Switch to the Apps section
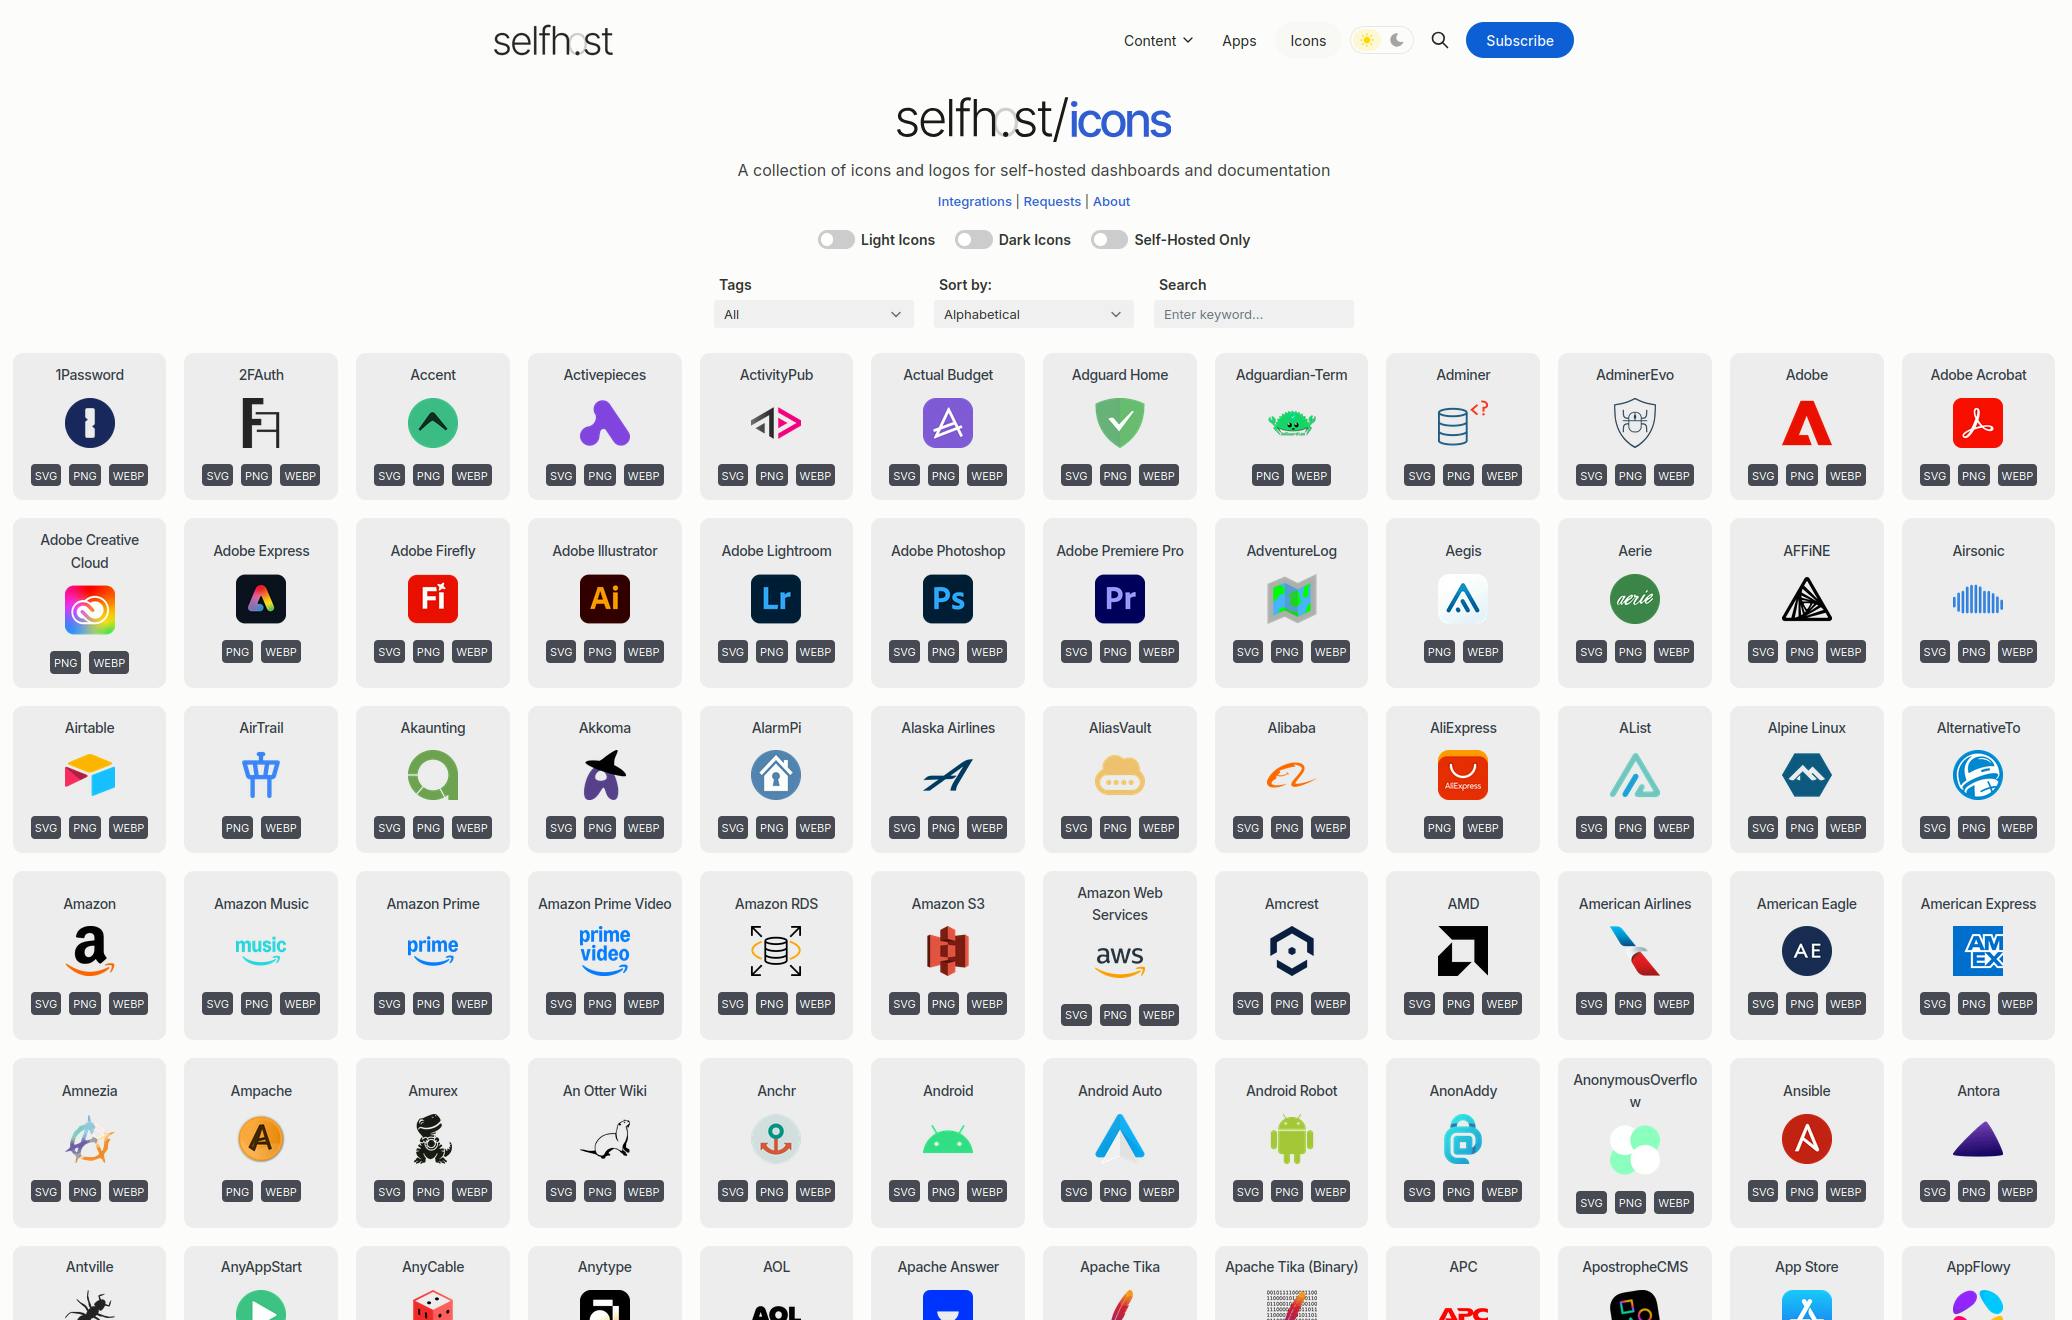Image resolution: width=2072 pixels, height=1320 pixels. tap(1238, 41)
